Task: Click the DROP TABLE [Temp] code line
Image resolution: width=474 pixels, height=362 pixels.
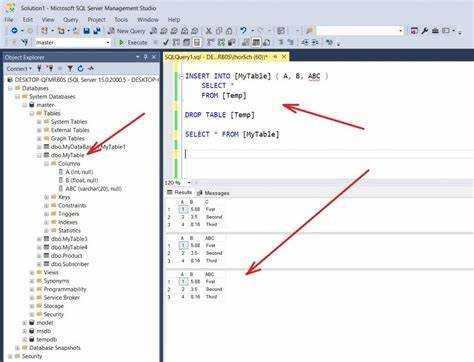Action: tap(220, 115)
